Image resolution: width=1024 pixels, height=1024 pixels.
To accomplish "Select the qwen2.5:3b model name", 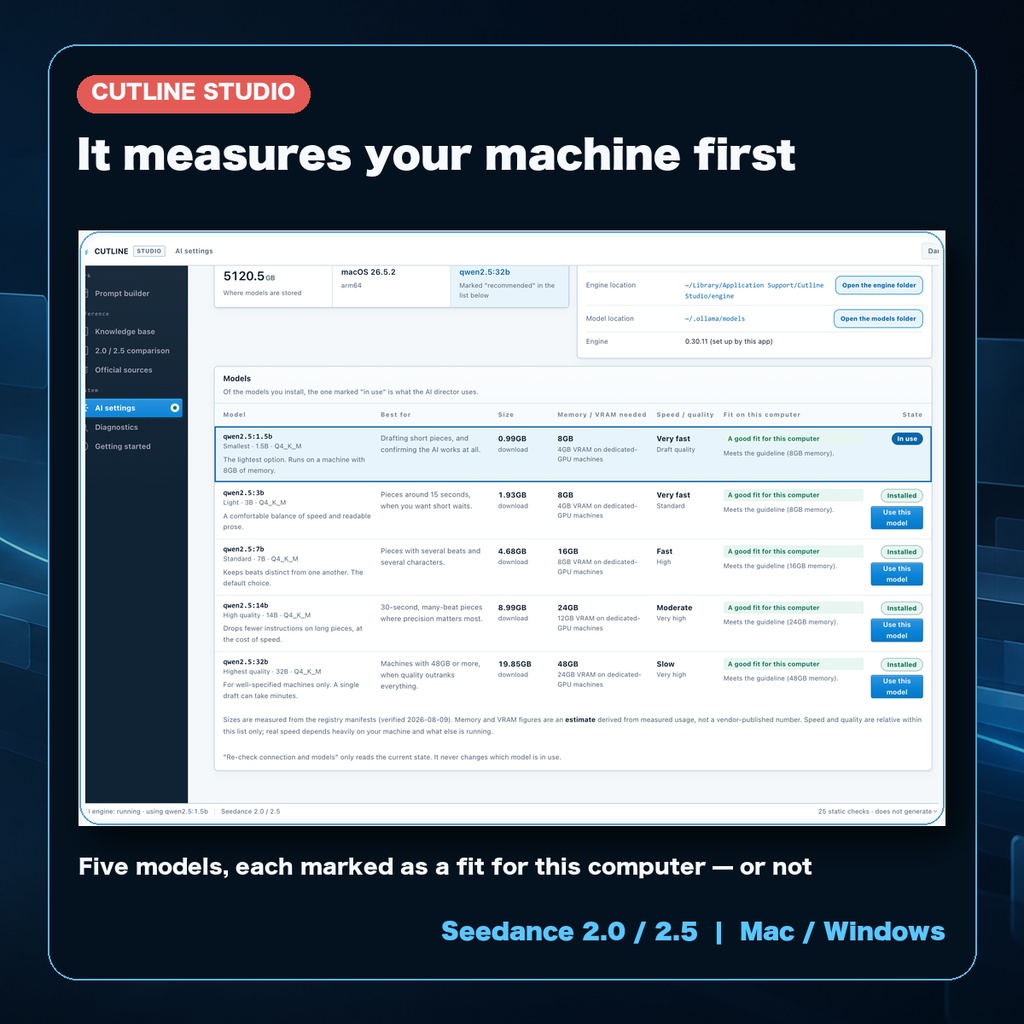I will 244,492.
